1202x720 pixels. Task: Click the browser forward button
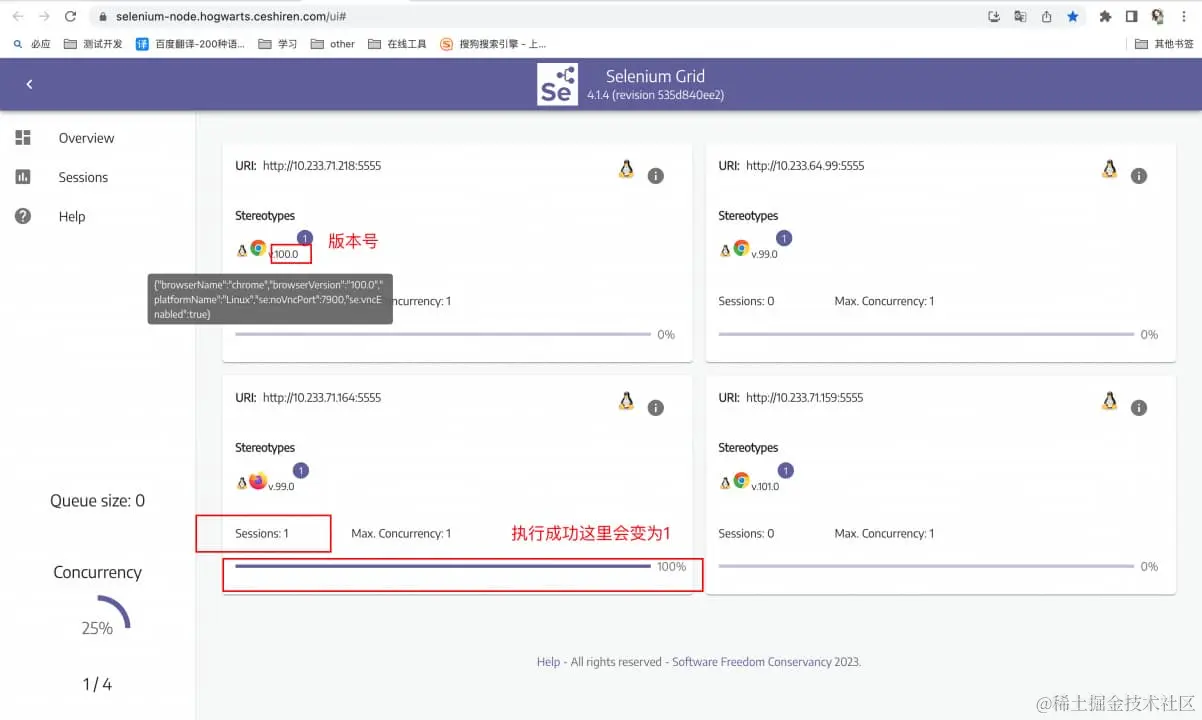(43, 16)
